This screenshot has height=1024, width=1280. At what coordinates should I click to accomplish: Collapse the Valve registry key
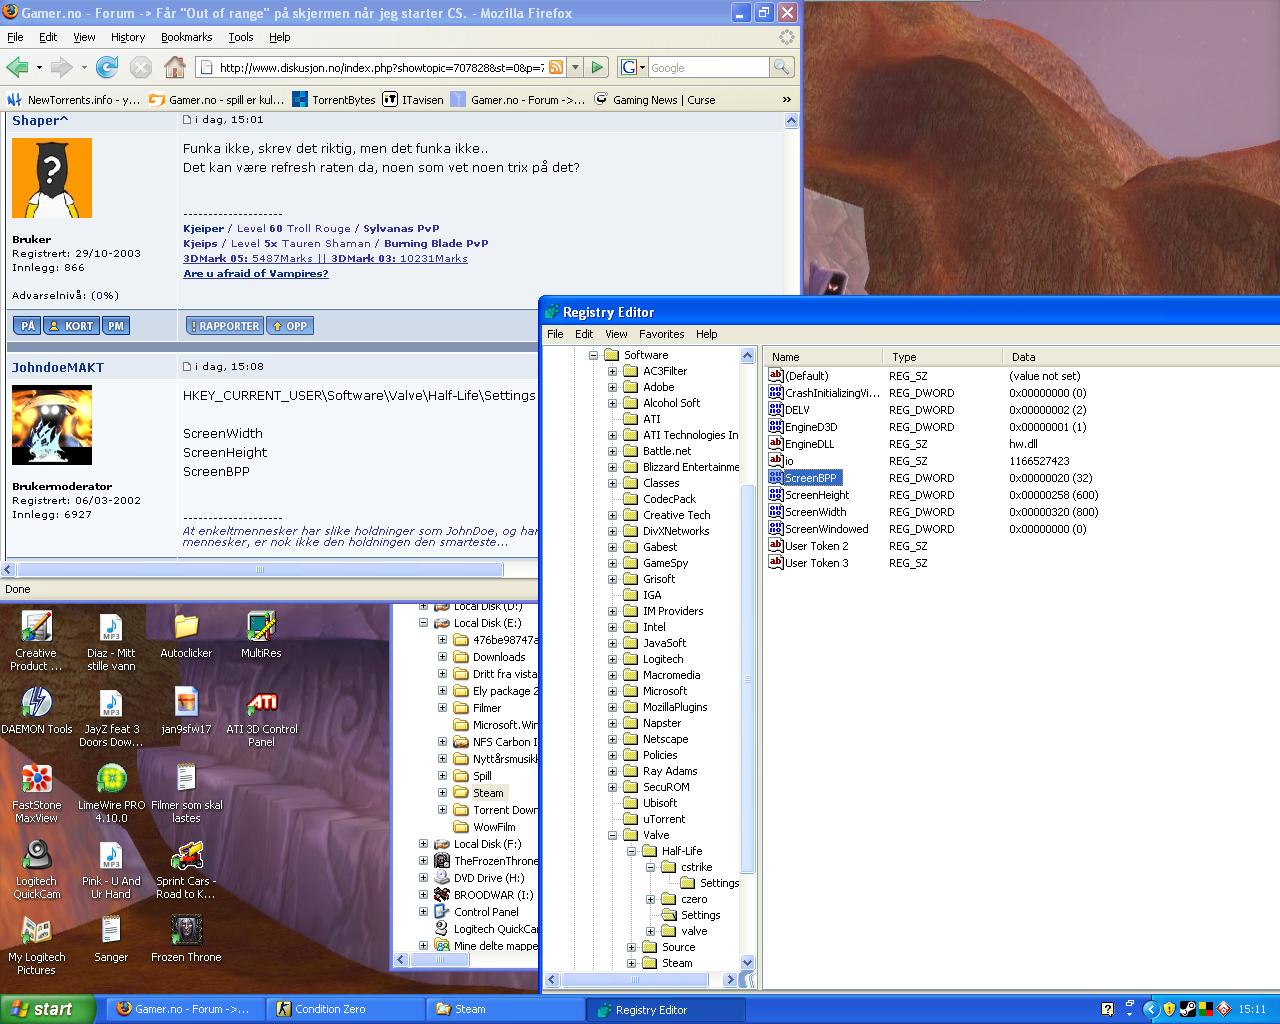[x=612, y=835]
